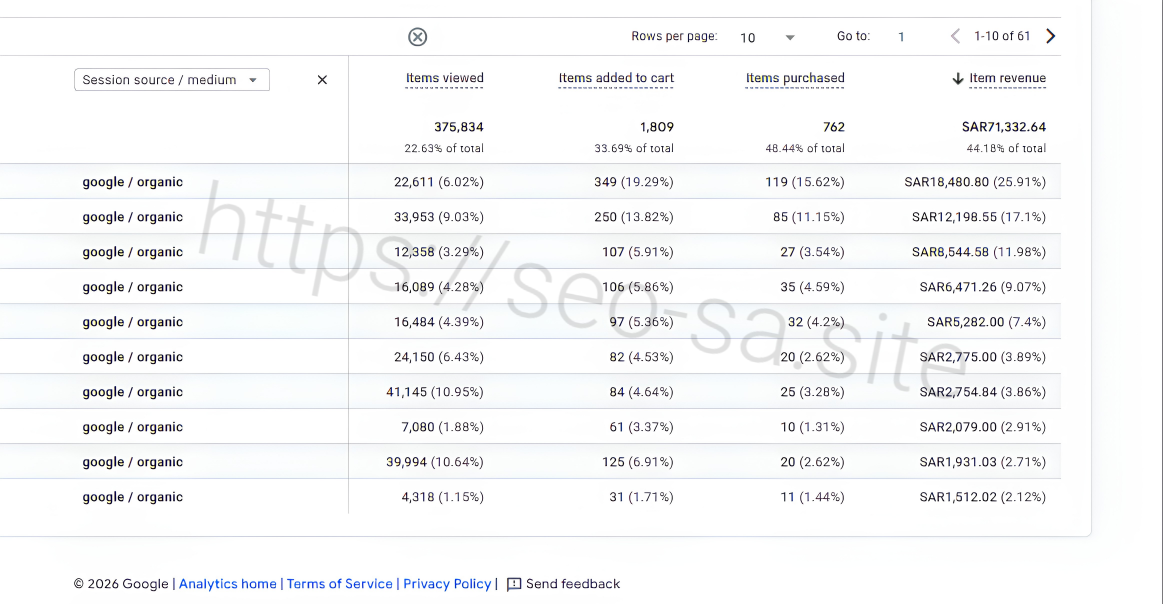This screenshot has height=604, width=1163.
Task: Select the row with 41,145 items viewed
Action: click(x=530, y=392)
